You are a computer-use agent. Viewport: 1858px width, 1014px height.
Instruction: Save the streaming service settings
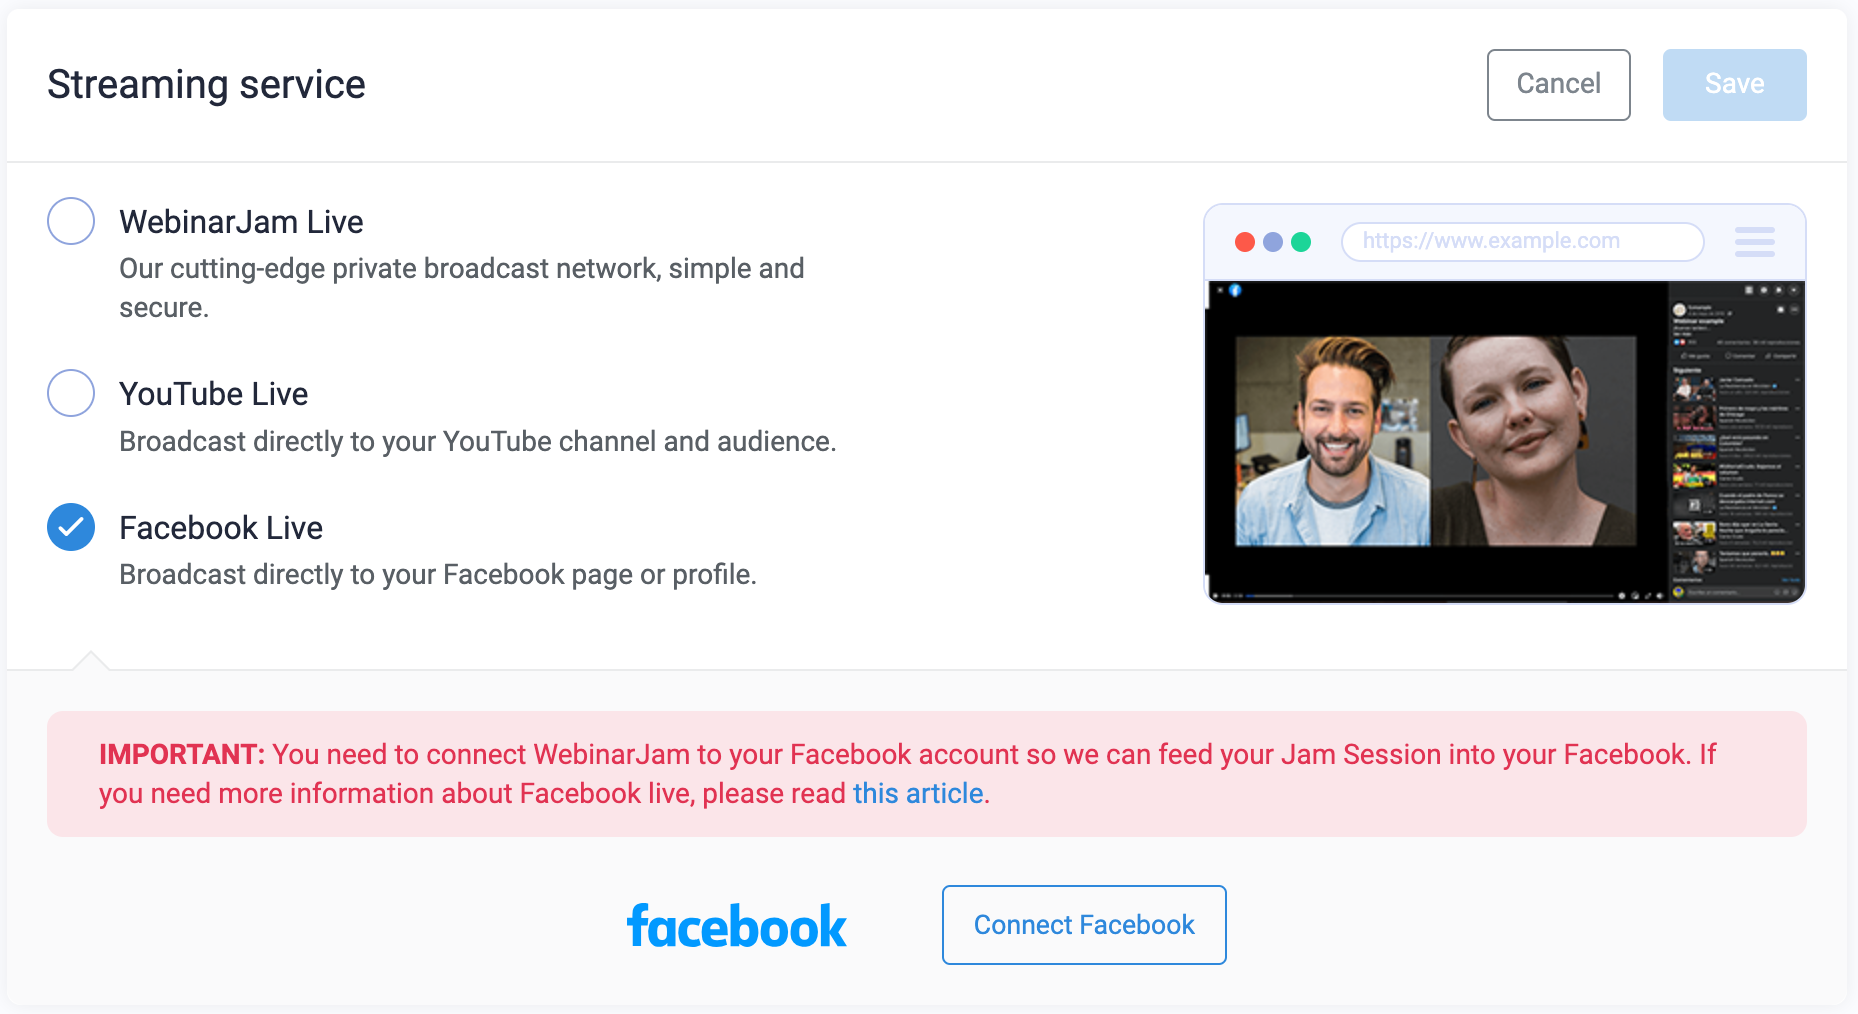click(1734, 84)
